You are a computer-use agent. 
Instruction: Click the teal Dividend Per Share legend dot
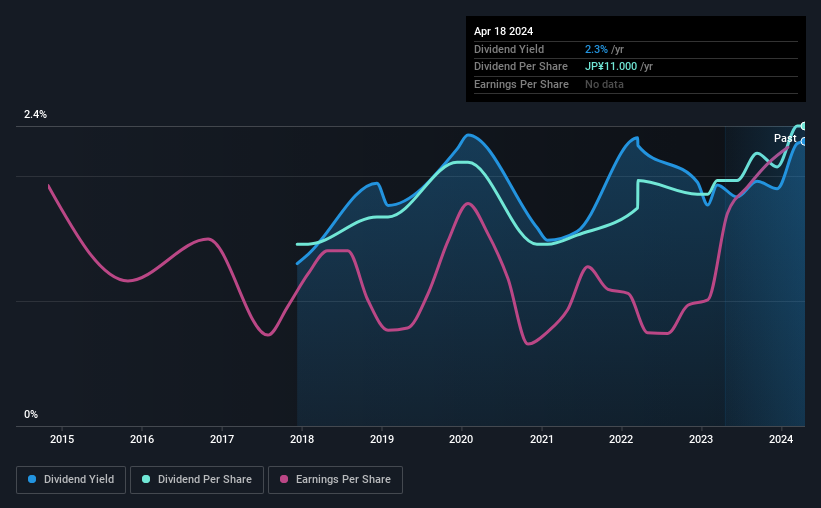(146, 479)
